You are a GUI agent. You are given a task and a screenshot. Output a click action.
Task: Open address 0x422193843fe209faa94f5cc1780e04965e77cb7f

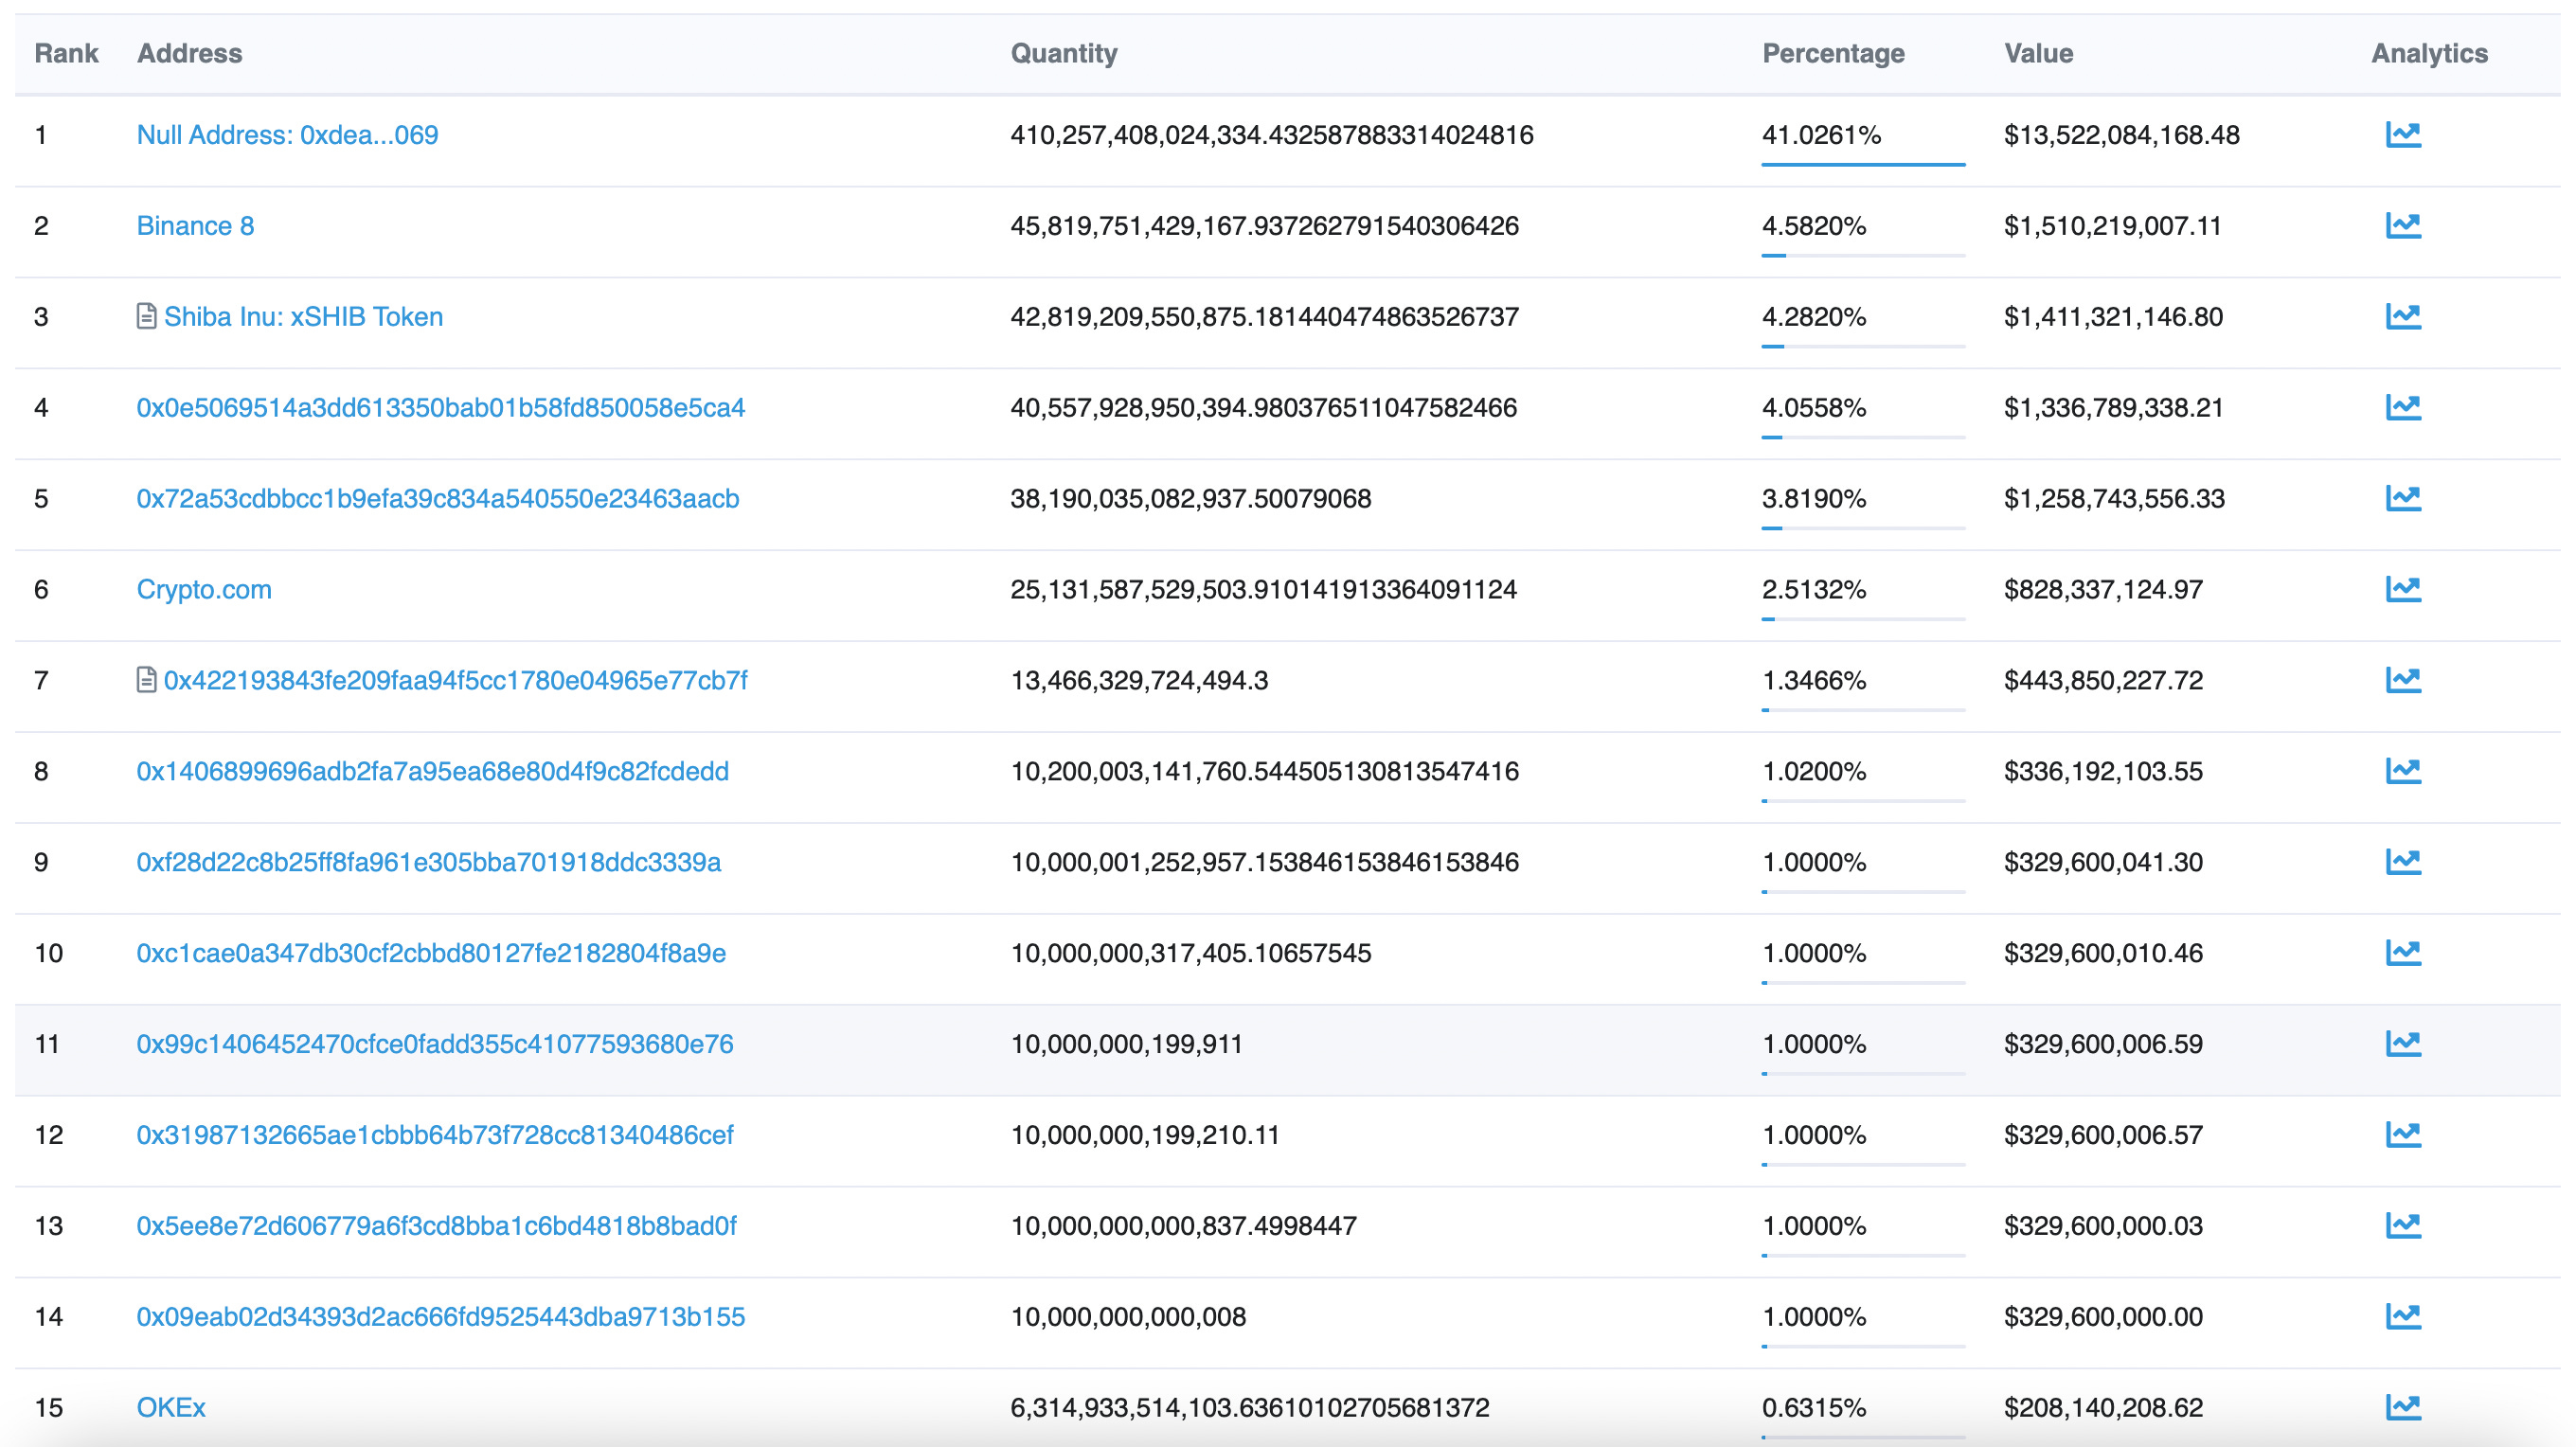[x=456, y=681]
